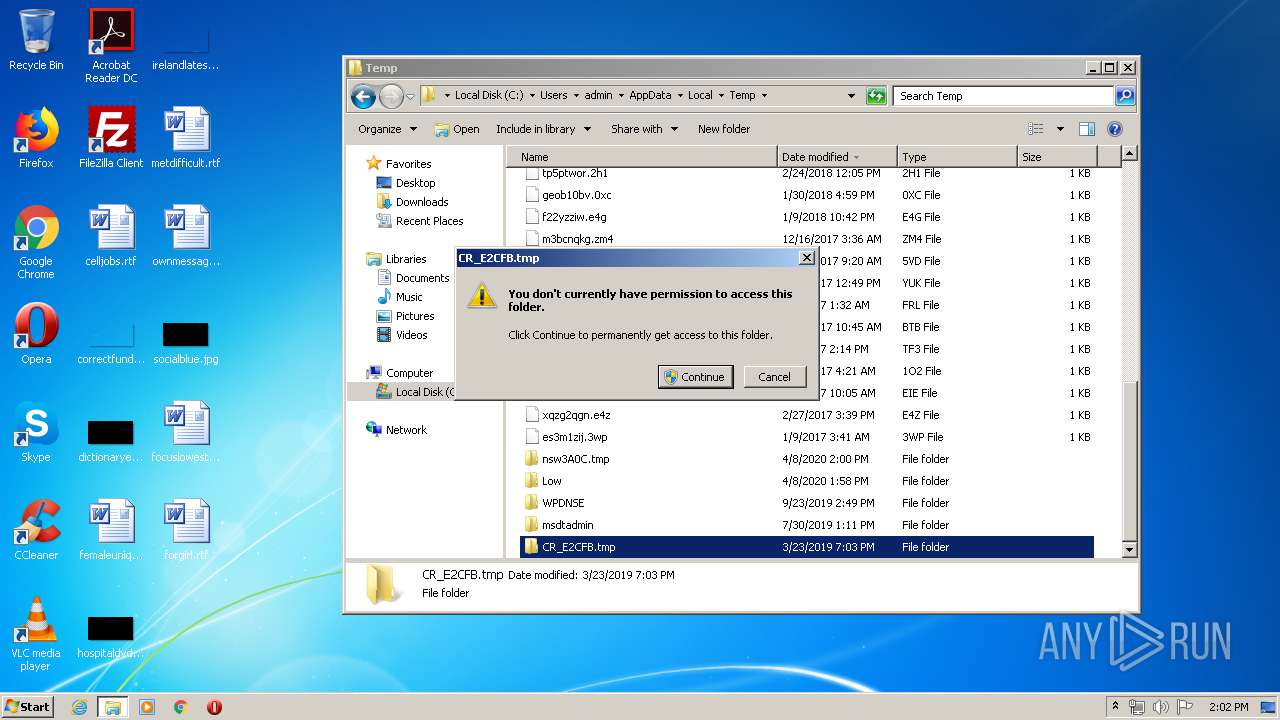Open the address bar history dropdown
This screenshot has width=1280, height=720.
pos(851,96)
